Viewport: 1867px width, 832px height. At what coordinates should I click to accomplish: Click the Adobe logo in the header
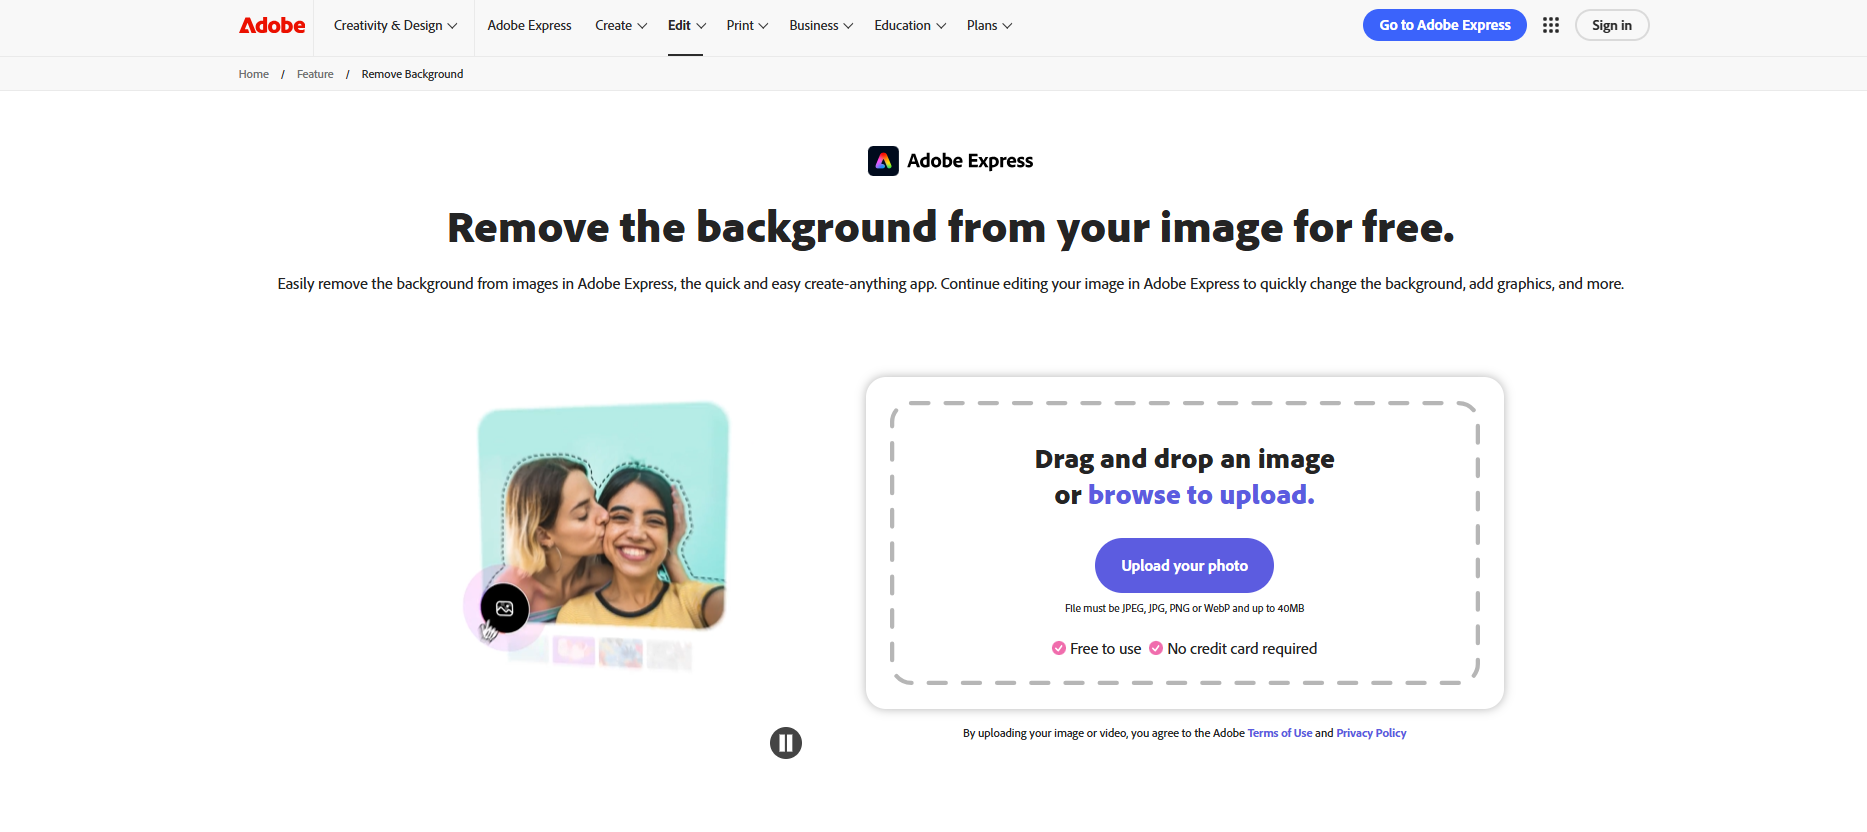(272, 26)
